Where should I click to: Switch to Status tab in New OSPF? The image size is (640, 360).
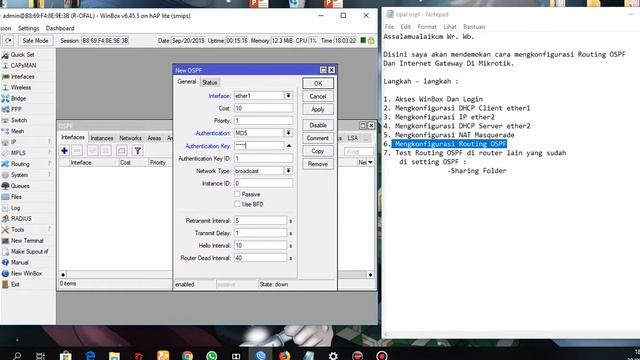coord(210,82)
